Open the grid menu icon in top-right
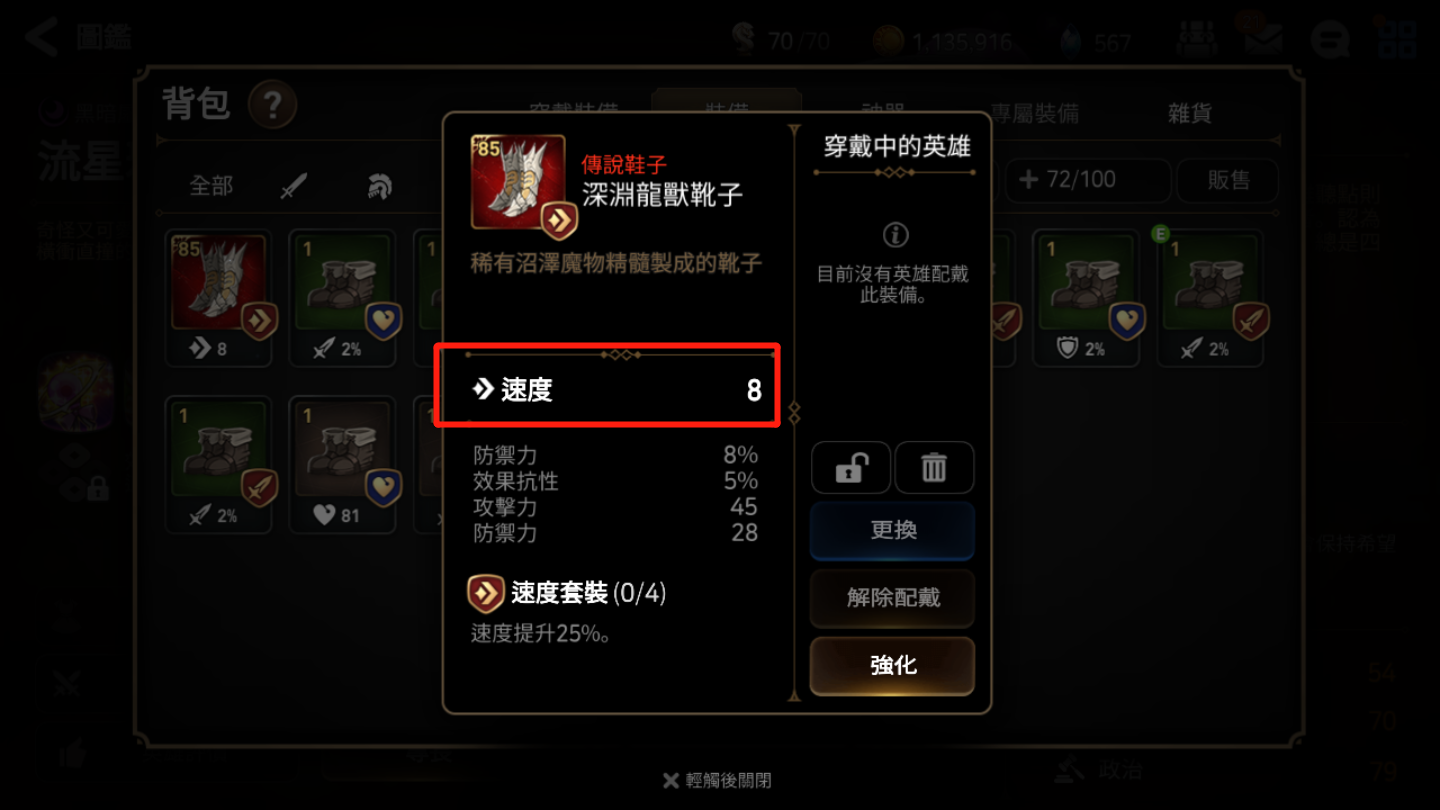 click(x=1396, y=40)
